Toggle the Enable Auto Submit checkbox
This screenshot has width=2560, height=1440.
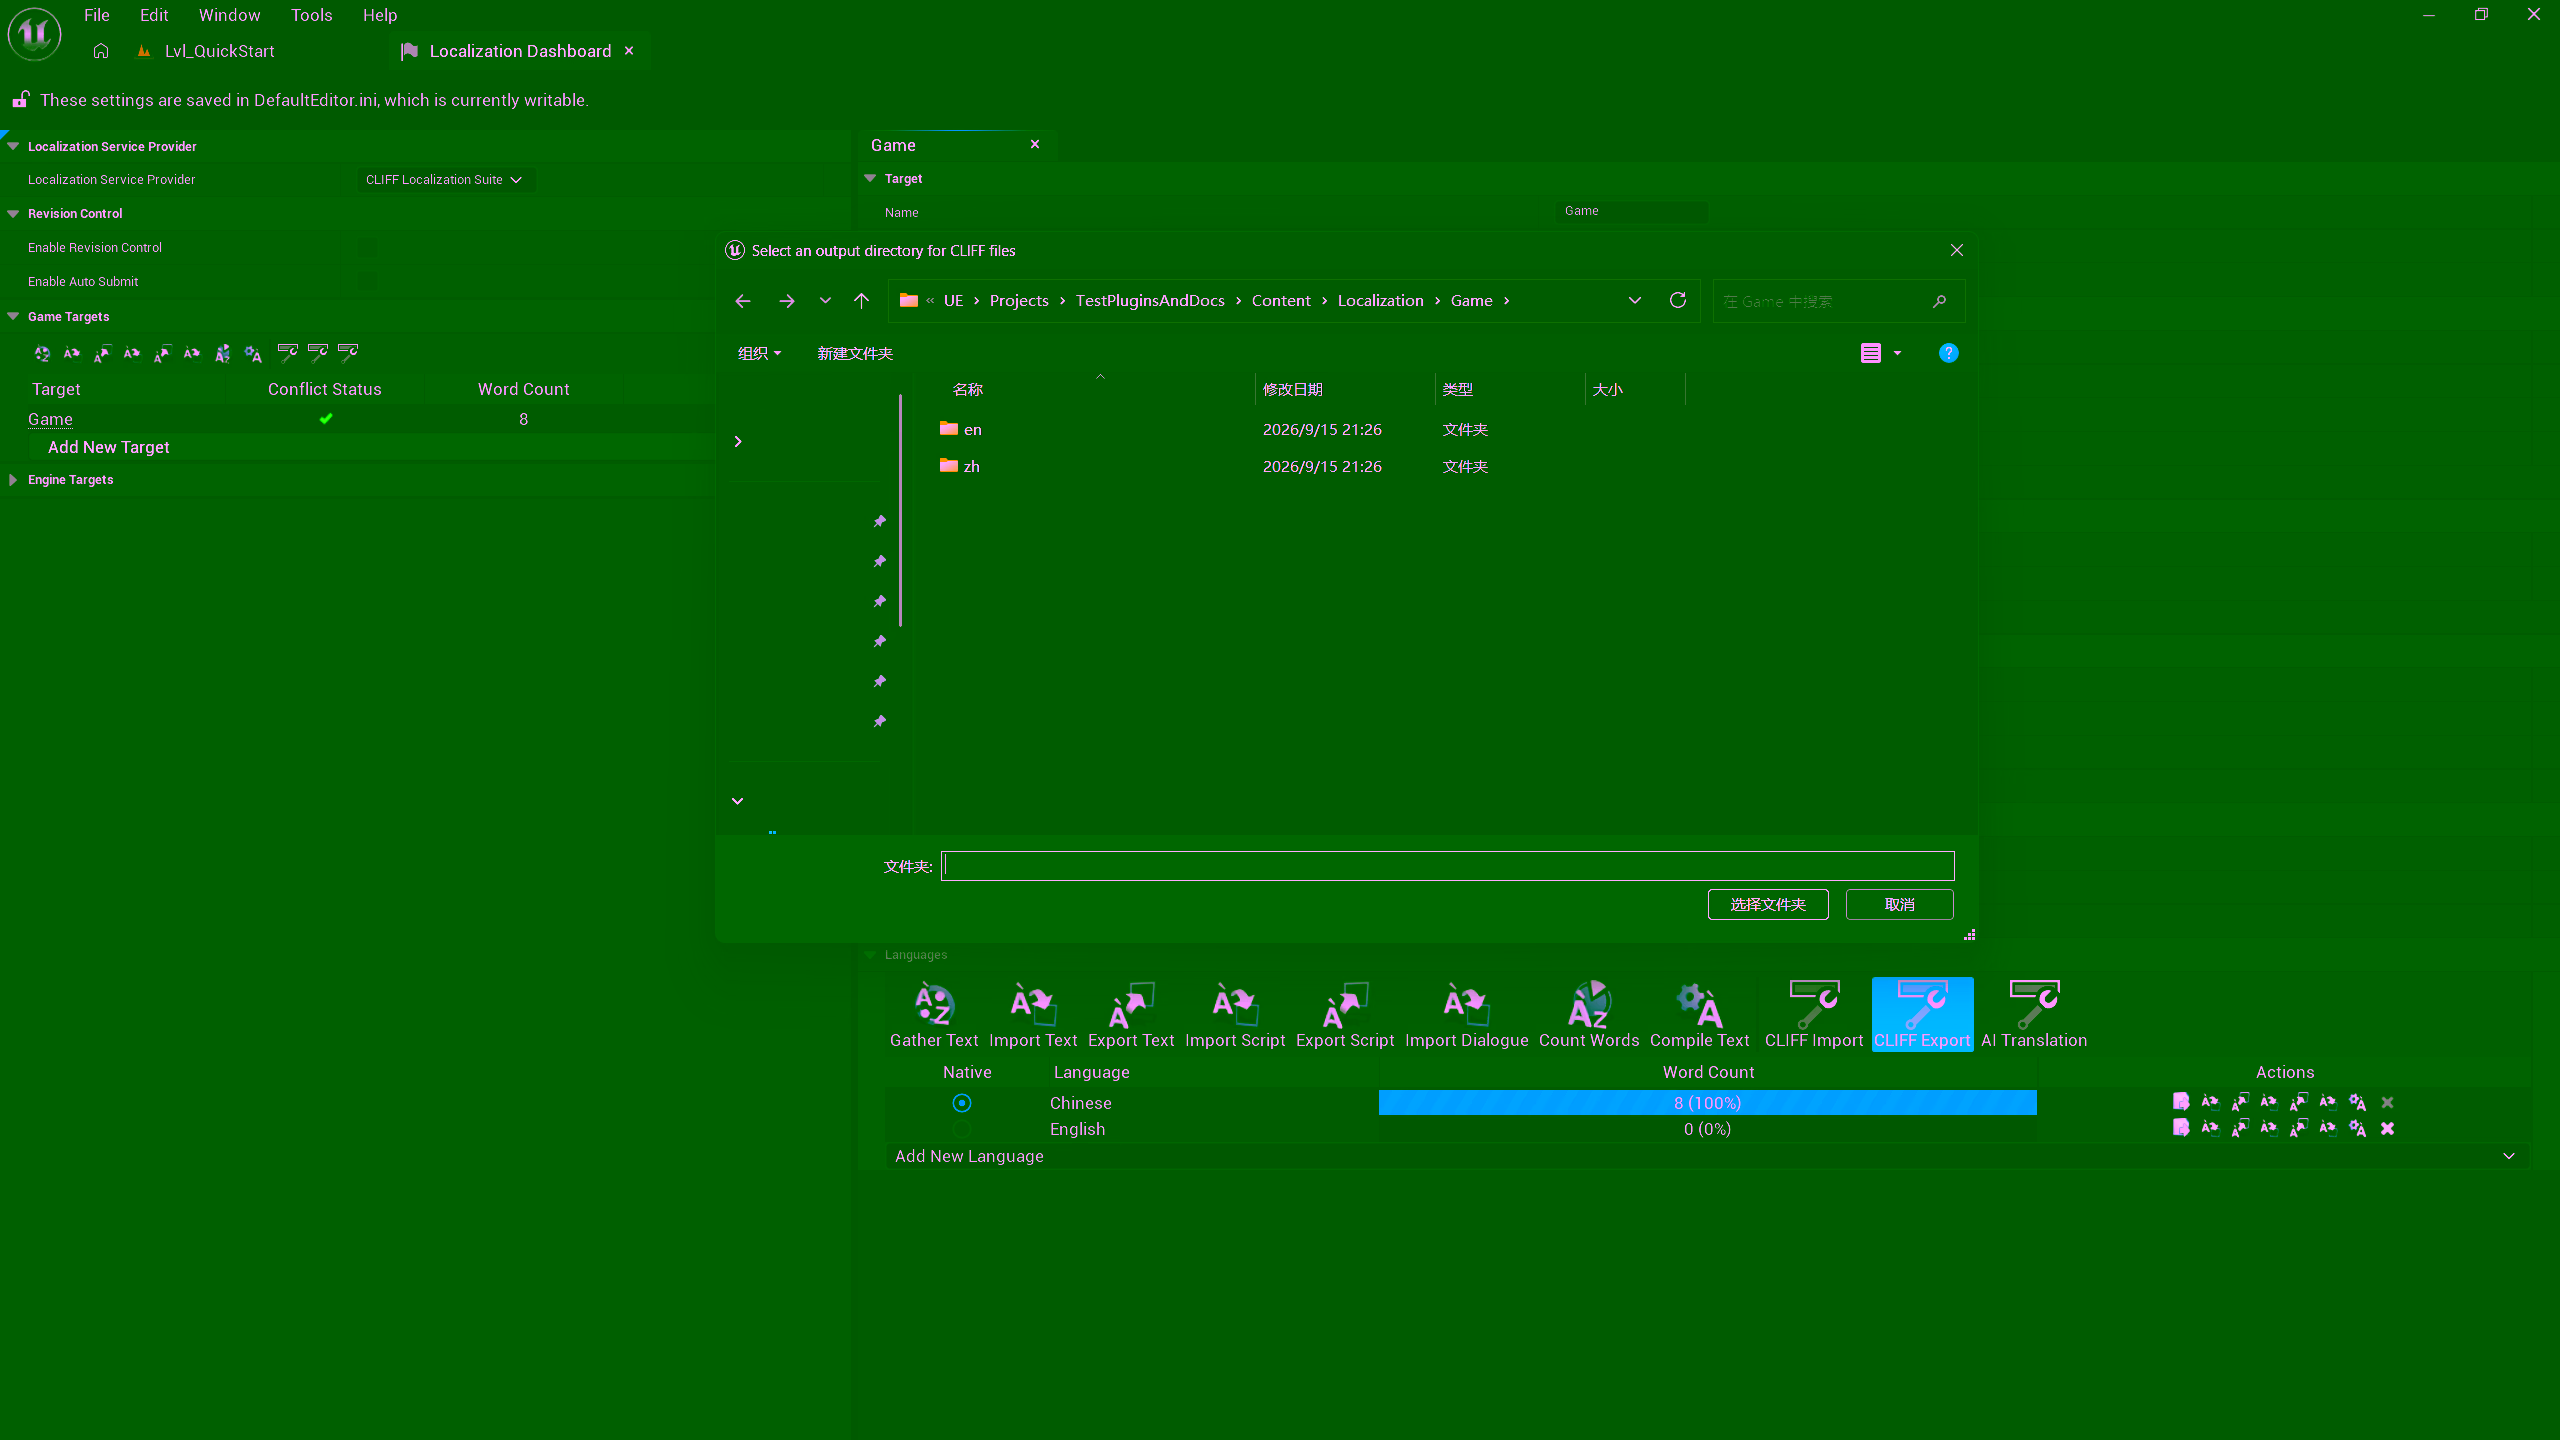click(x=368, y=282)
